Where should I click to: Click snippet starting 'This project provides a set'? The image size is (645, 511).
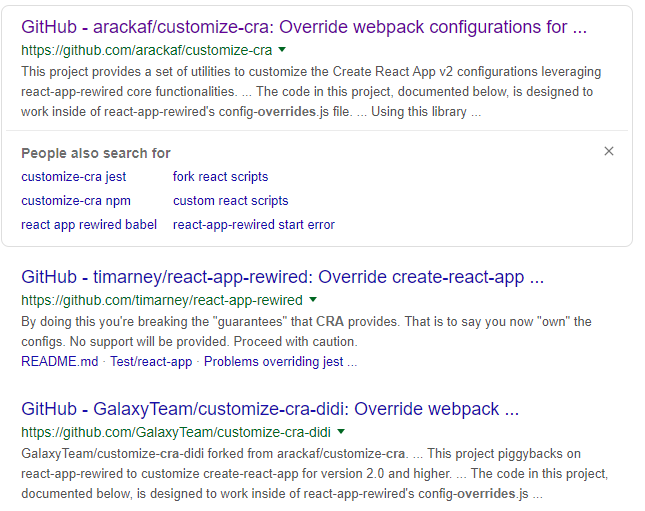click(x=311, y=92)
